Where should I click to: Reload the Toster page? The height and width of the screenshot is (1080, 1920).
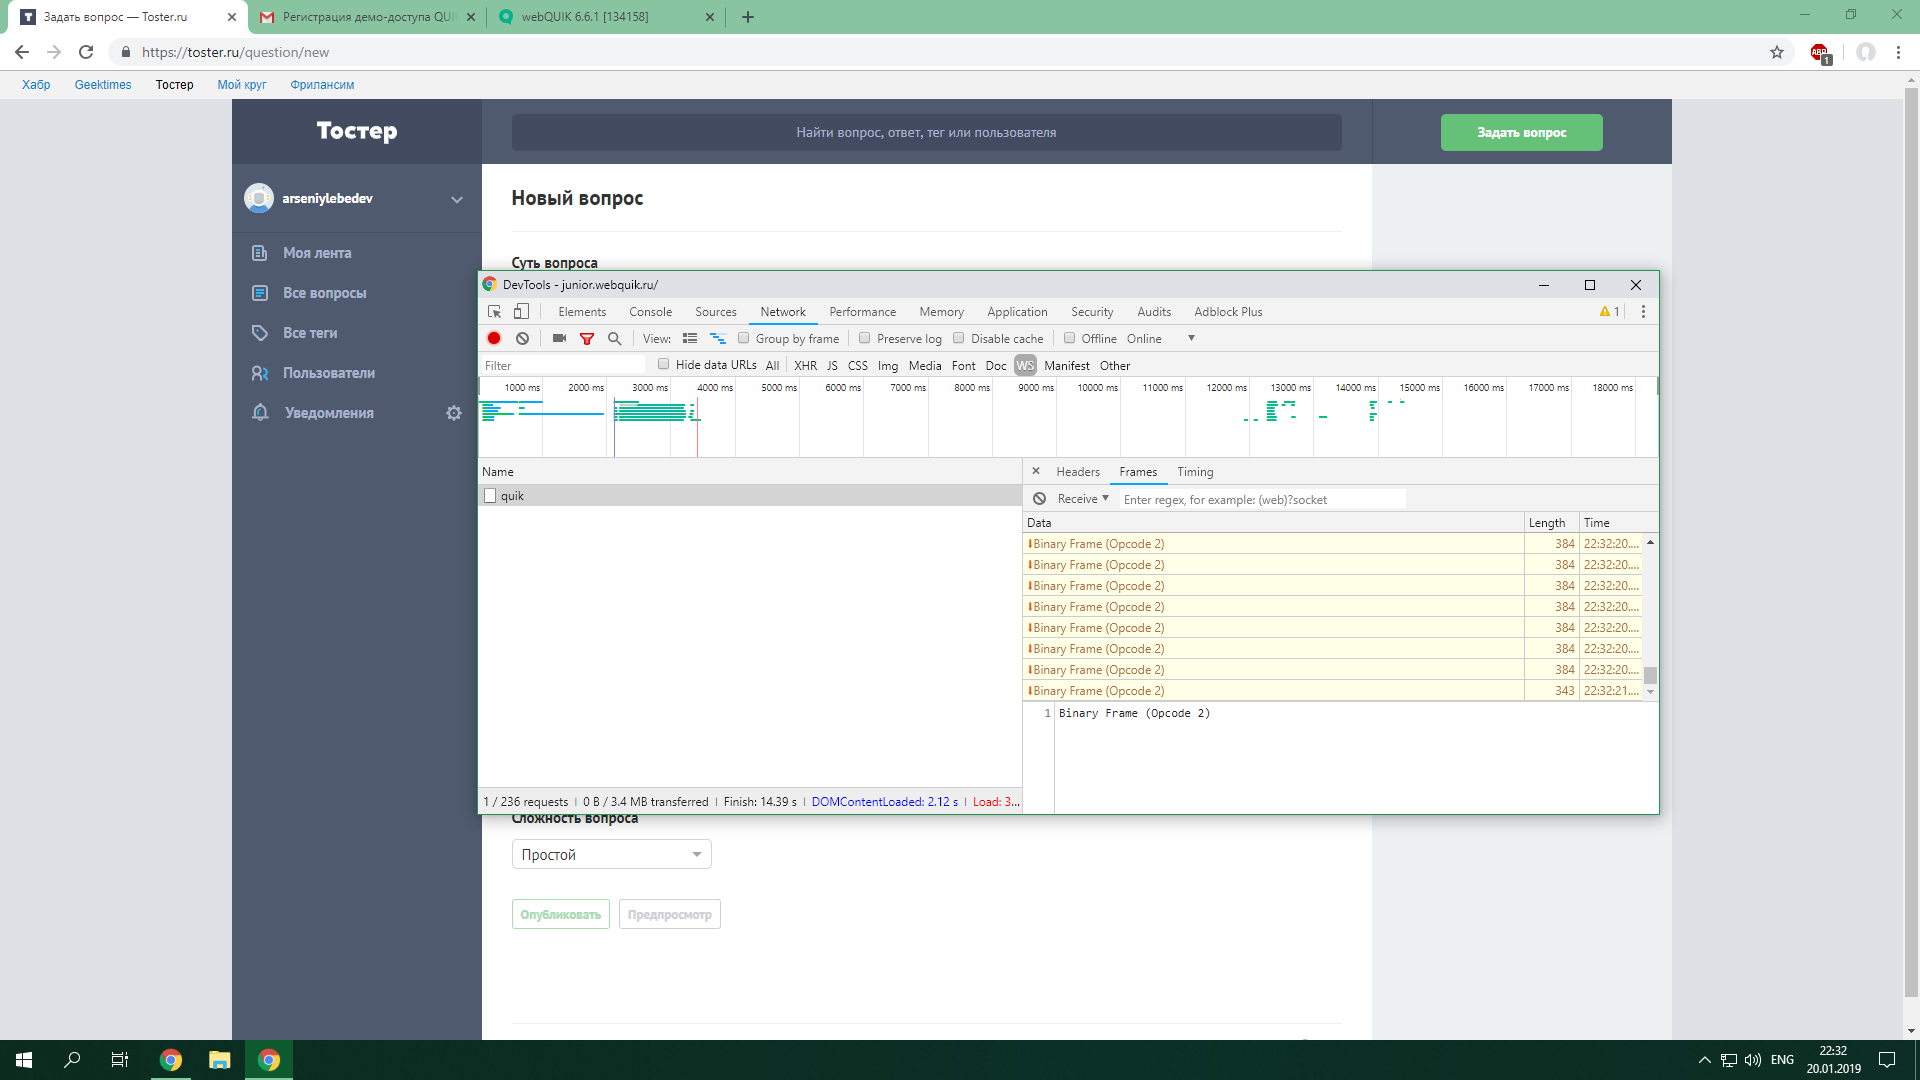[86, 52]
